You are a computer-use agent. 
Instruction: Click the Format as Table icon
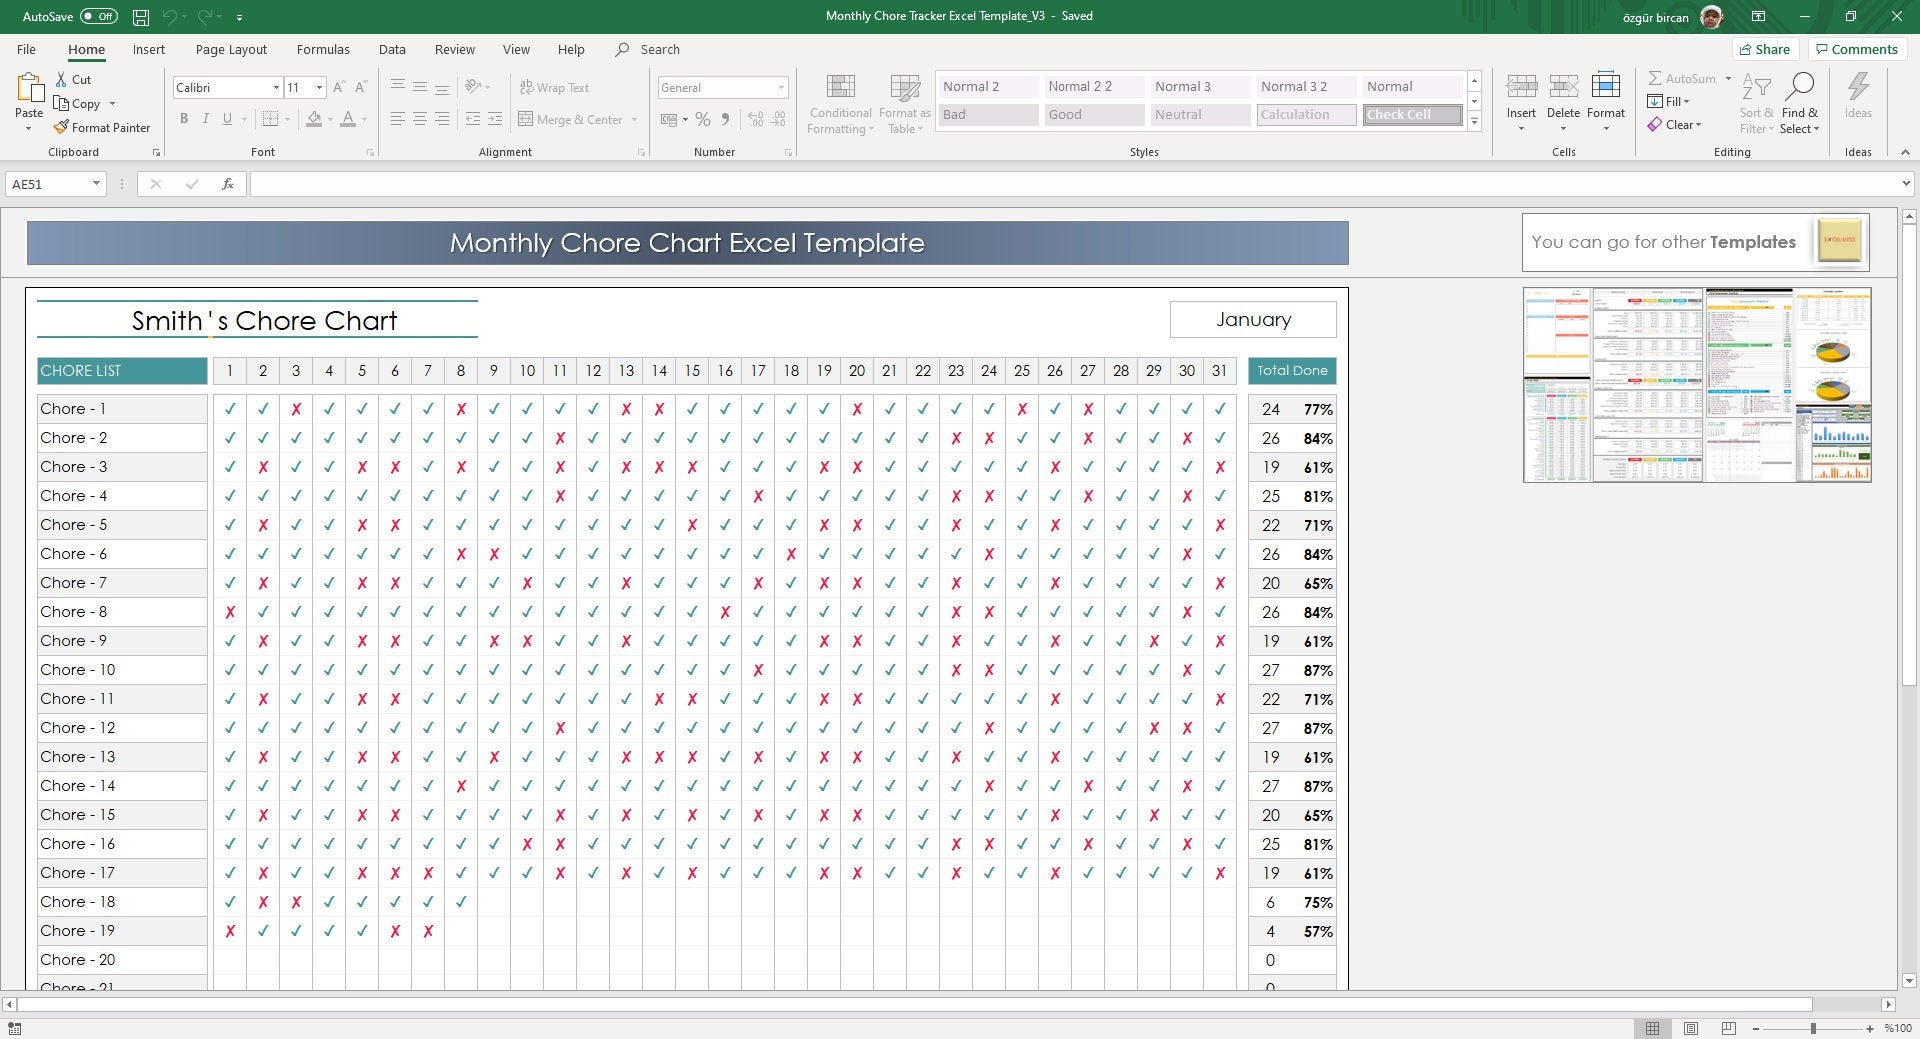click(903, 103)
